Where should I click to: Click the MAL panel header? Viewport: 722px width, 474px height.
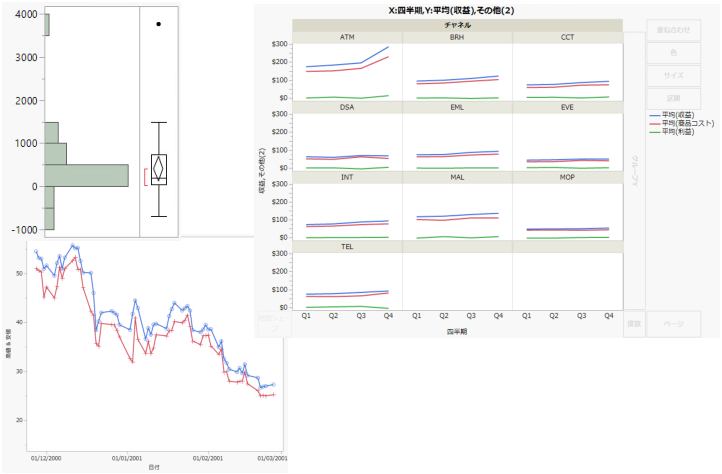(457, 177)
